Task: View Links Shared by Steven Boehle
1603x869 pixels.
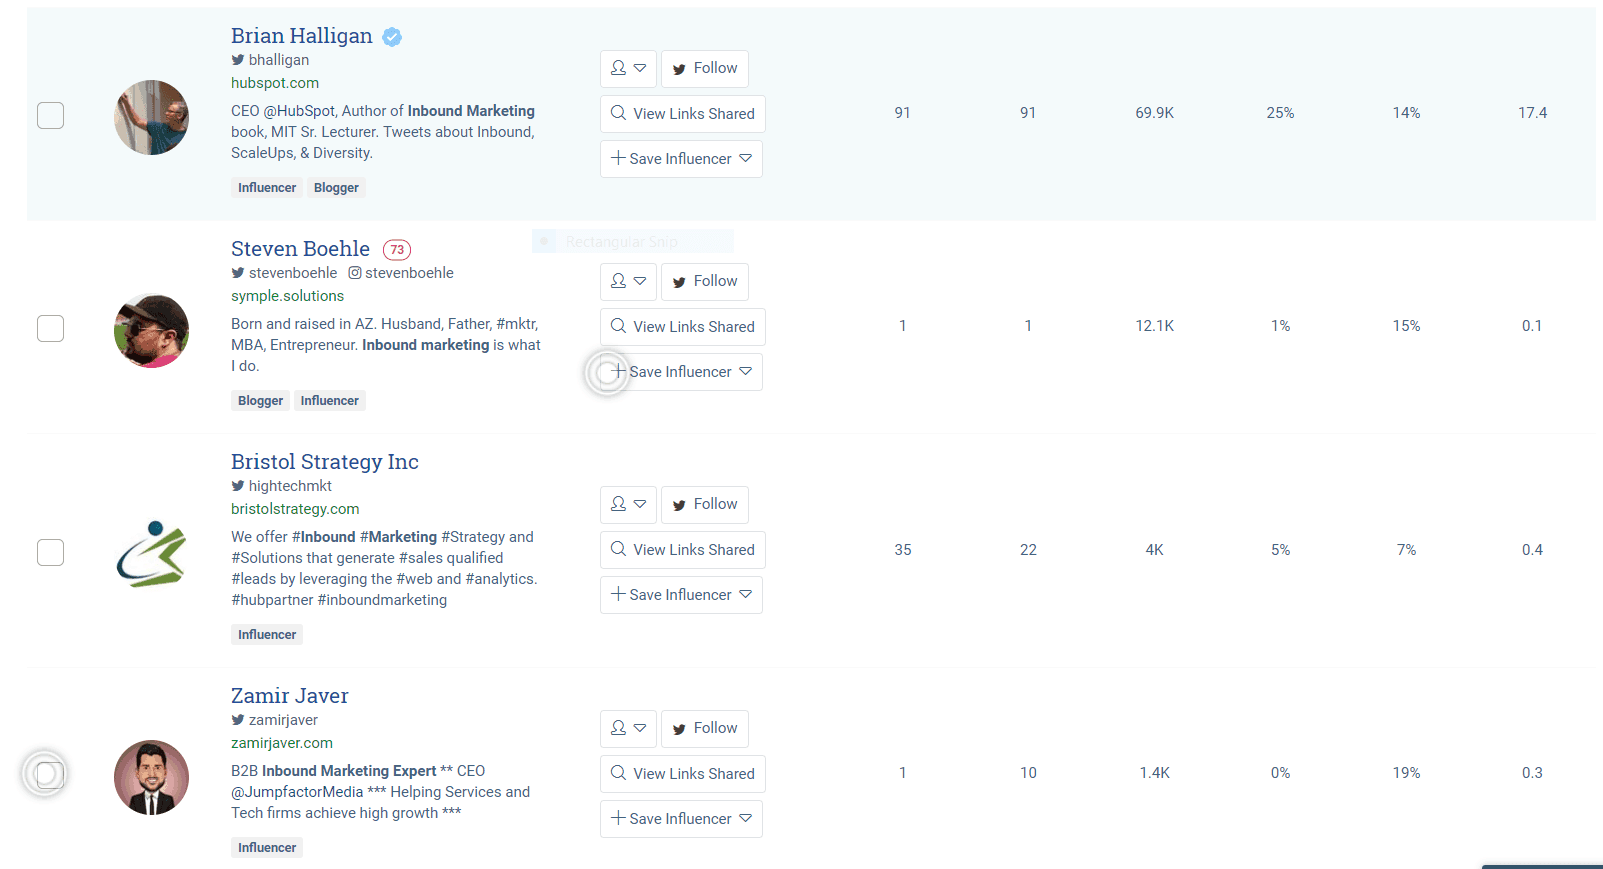Action: coord(683,327)
